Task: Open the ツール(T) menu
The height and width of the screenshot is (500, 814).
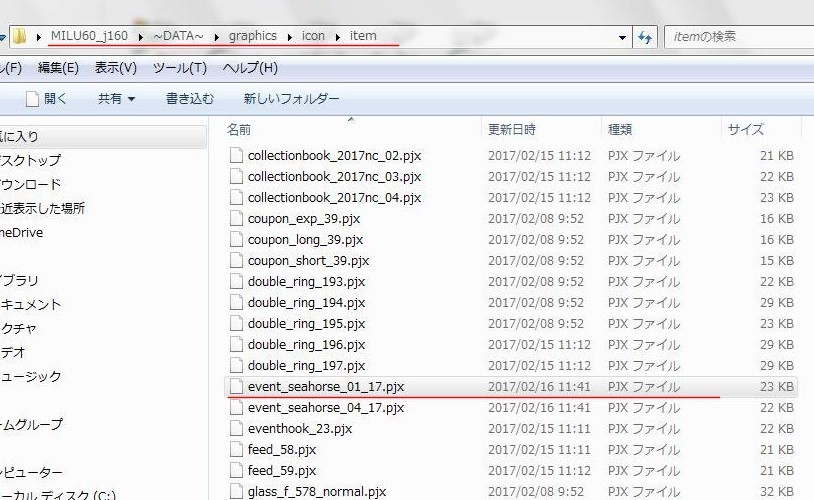Action: [179, 68]
